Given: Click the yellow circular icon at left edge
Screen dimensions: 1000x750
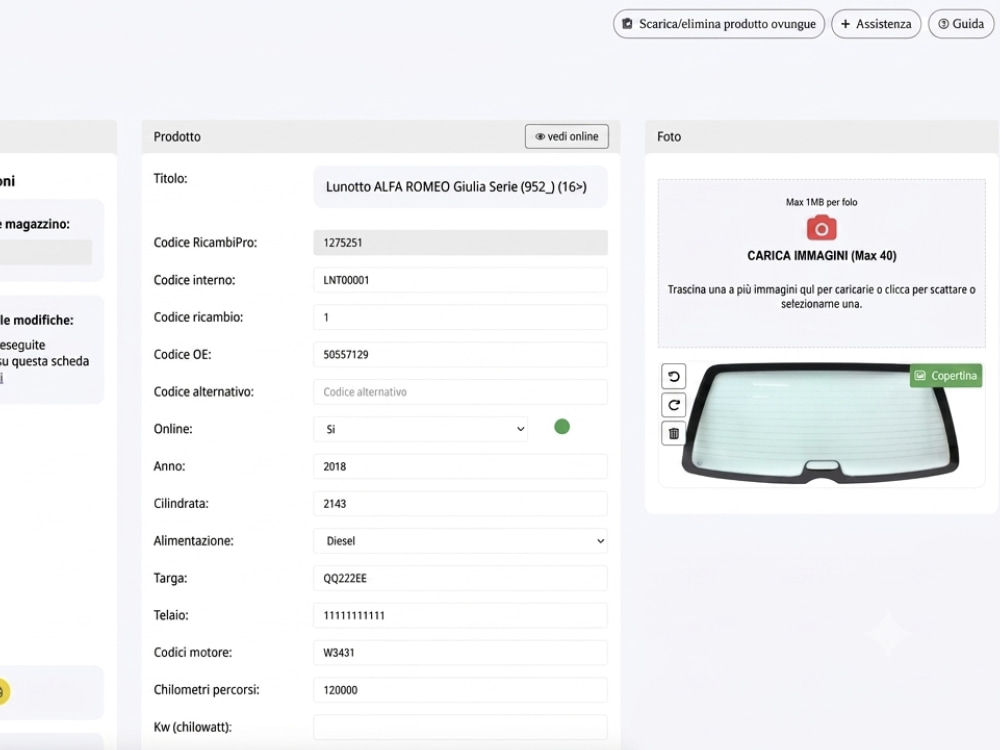Looking at the screenshot, I should pos(3,691).
